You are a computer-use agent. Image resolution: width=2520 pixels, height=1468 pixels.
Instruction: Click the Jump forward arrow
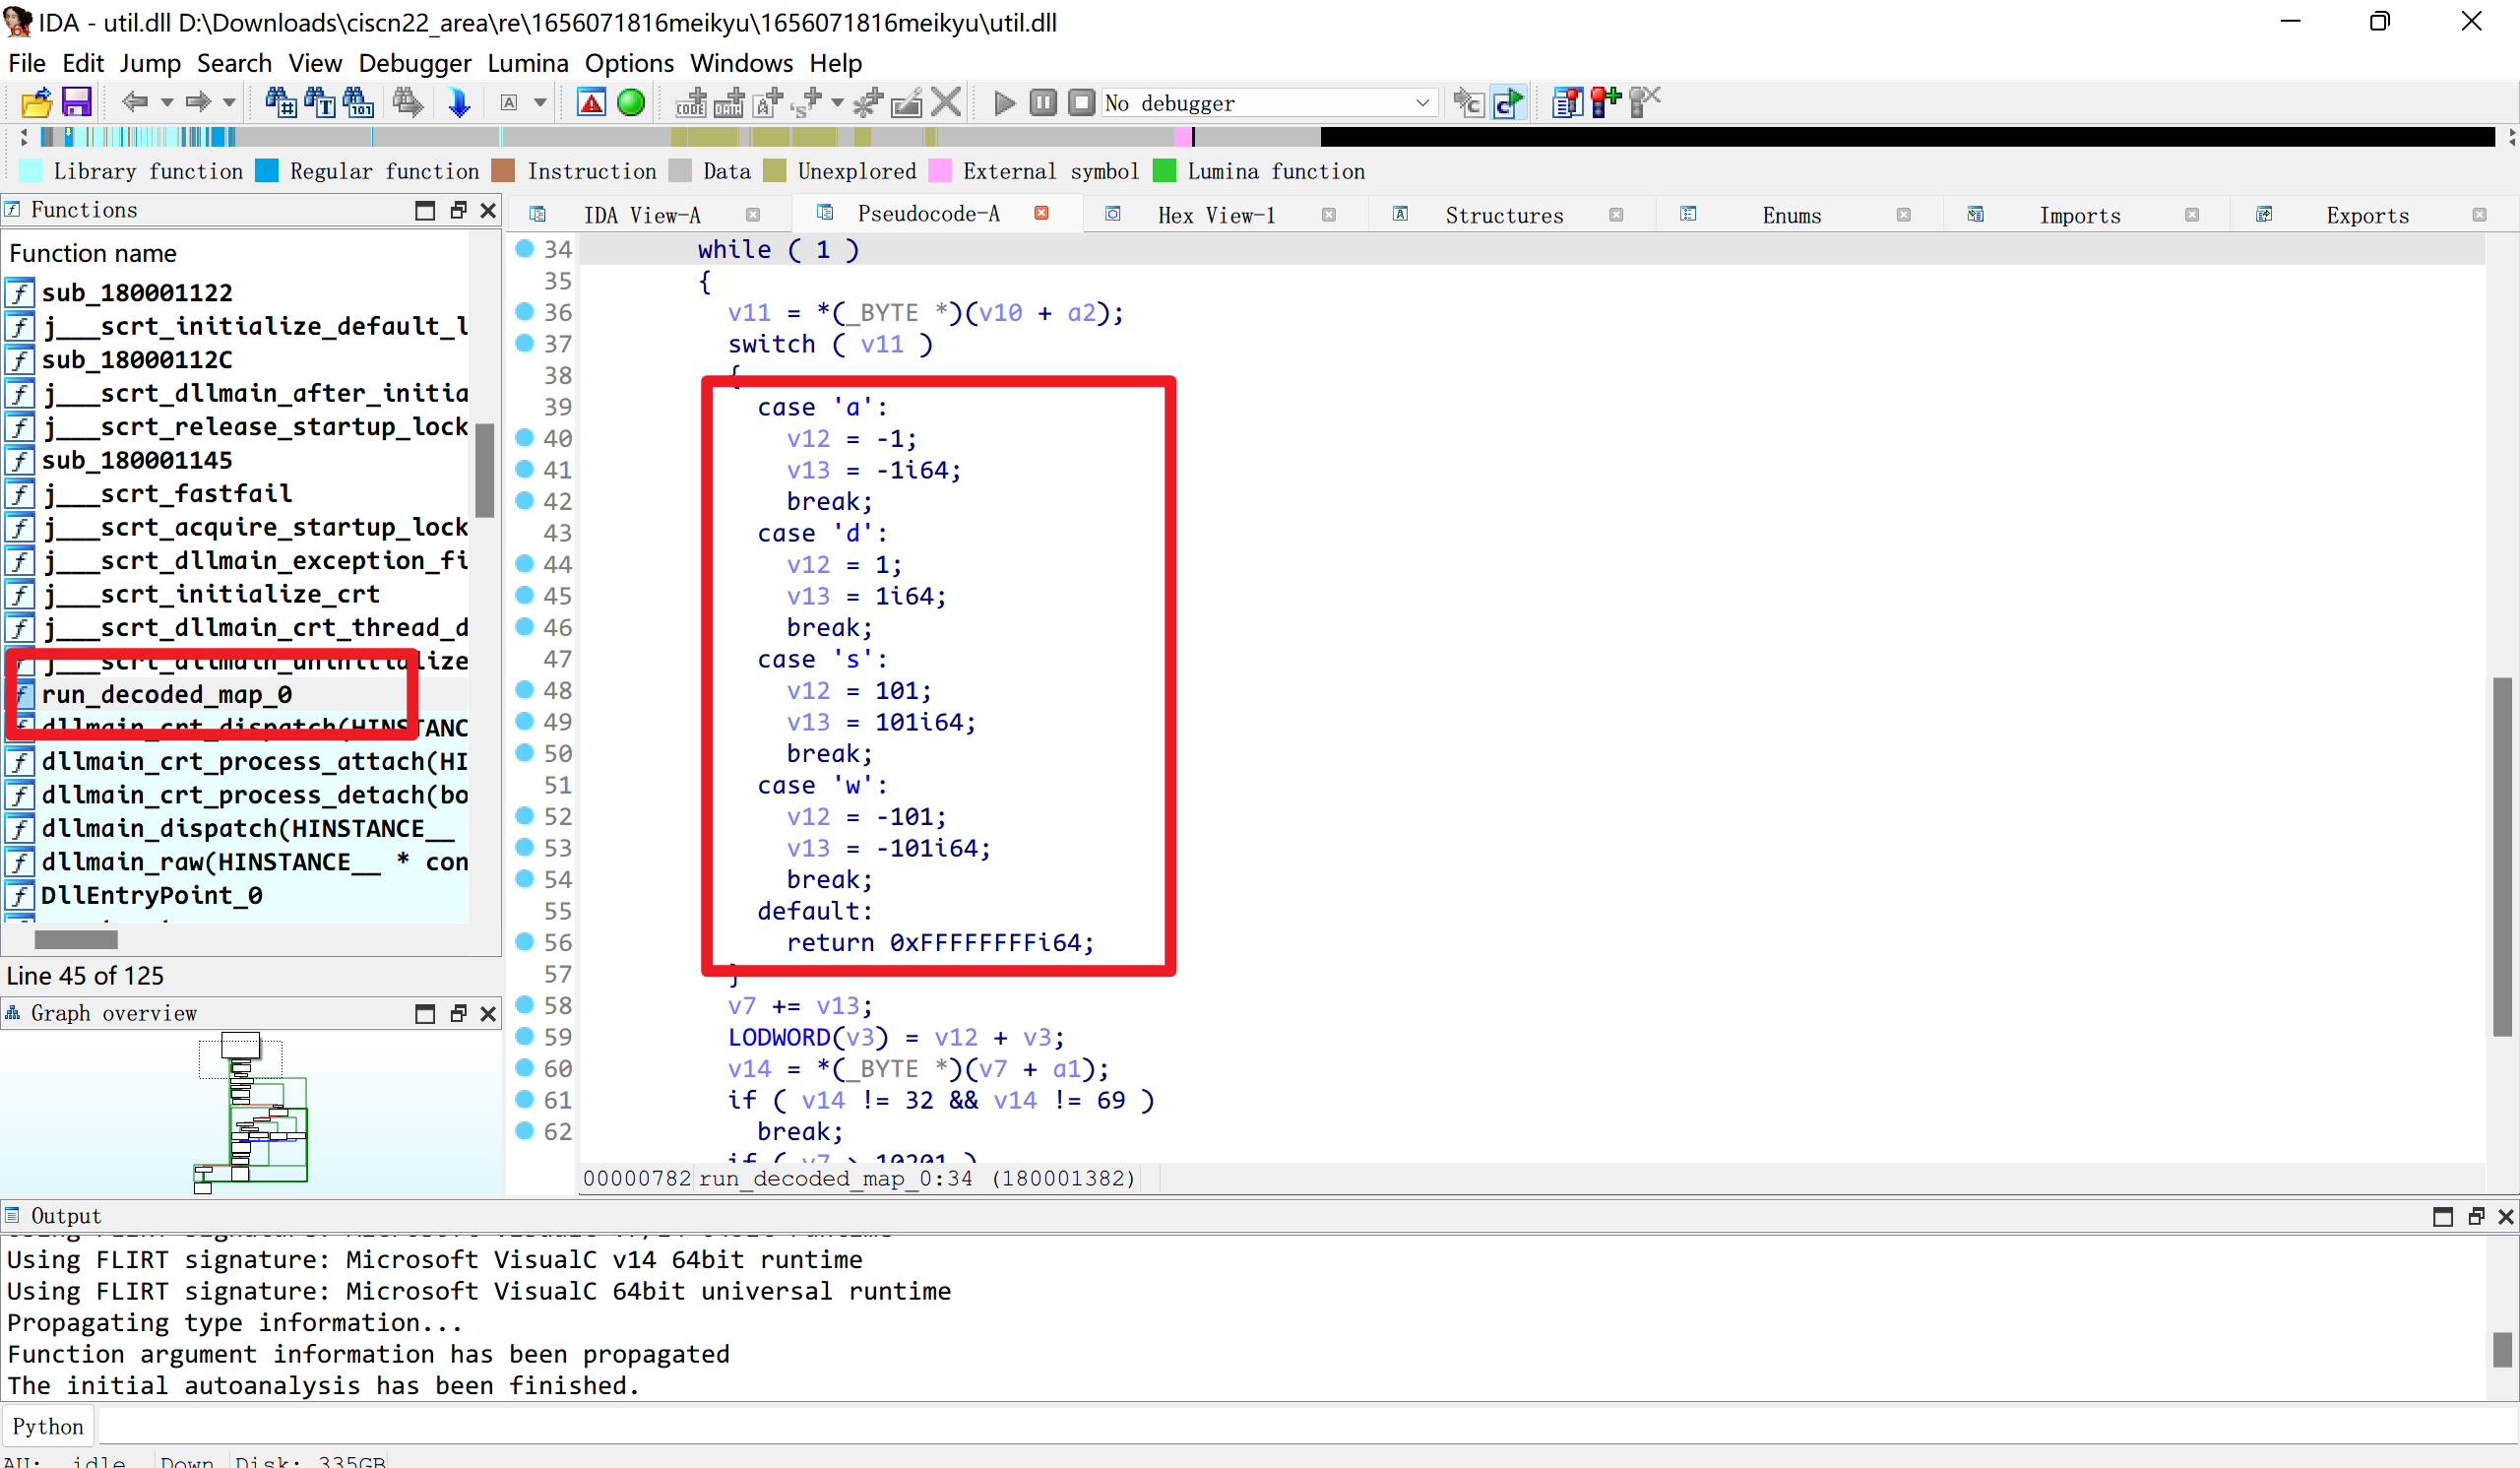pyautogui.click(x=198, y=102)
